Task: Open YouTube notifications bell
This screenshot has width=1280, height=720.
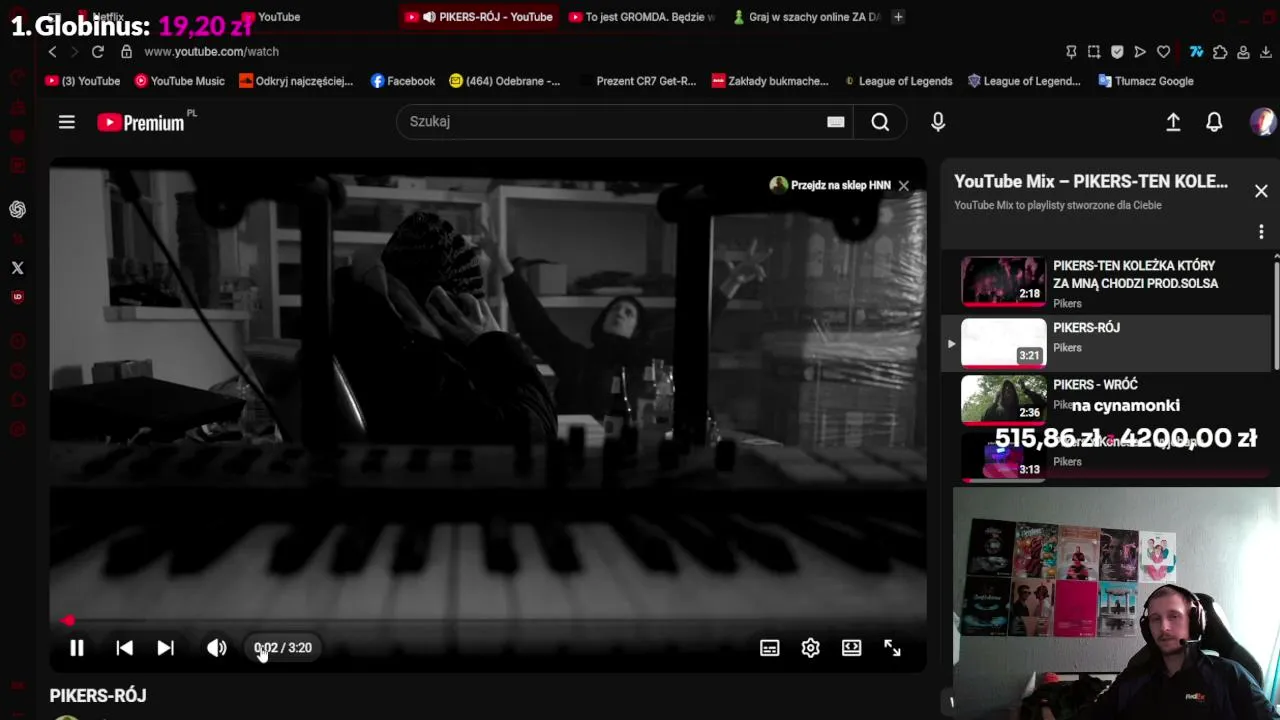Action: (1214, 122)
